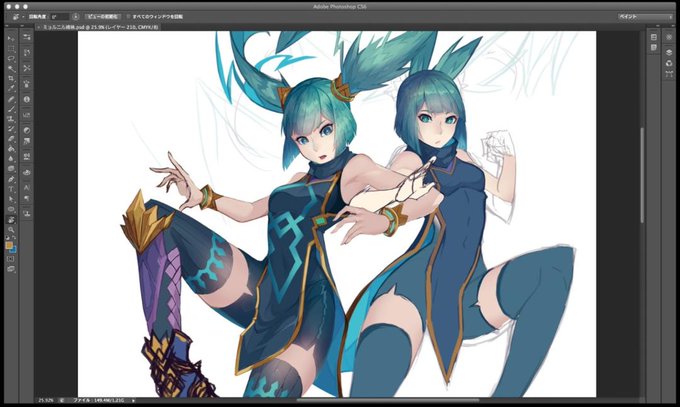Open the Character panel icon
The image size is (680, 407).
(26, 187)
